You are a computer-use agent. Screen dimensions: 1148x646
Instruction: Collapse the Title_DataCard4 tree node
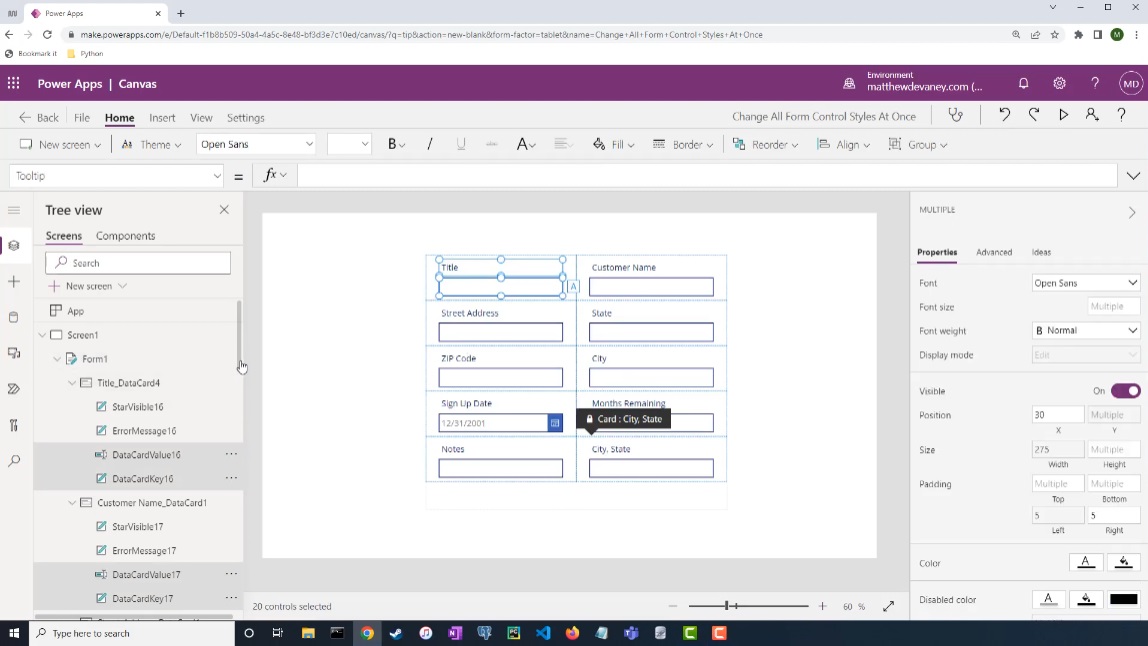(72, 383)
